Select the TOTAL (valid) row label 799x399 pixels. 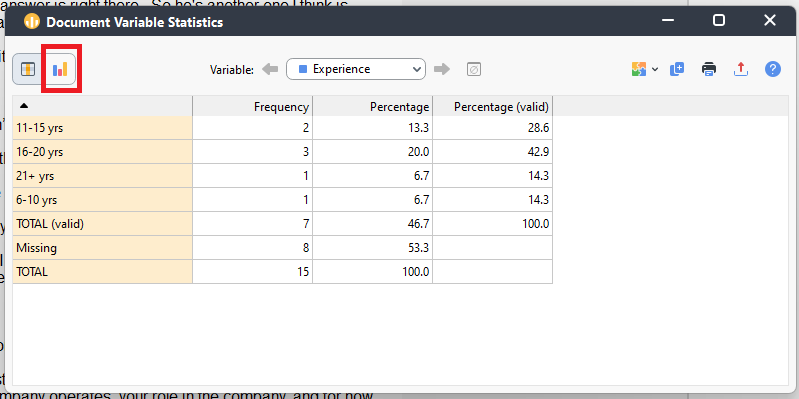point(102,224)
